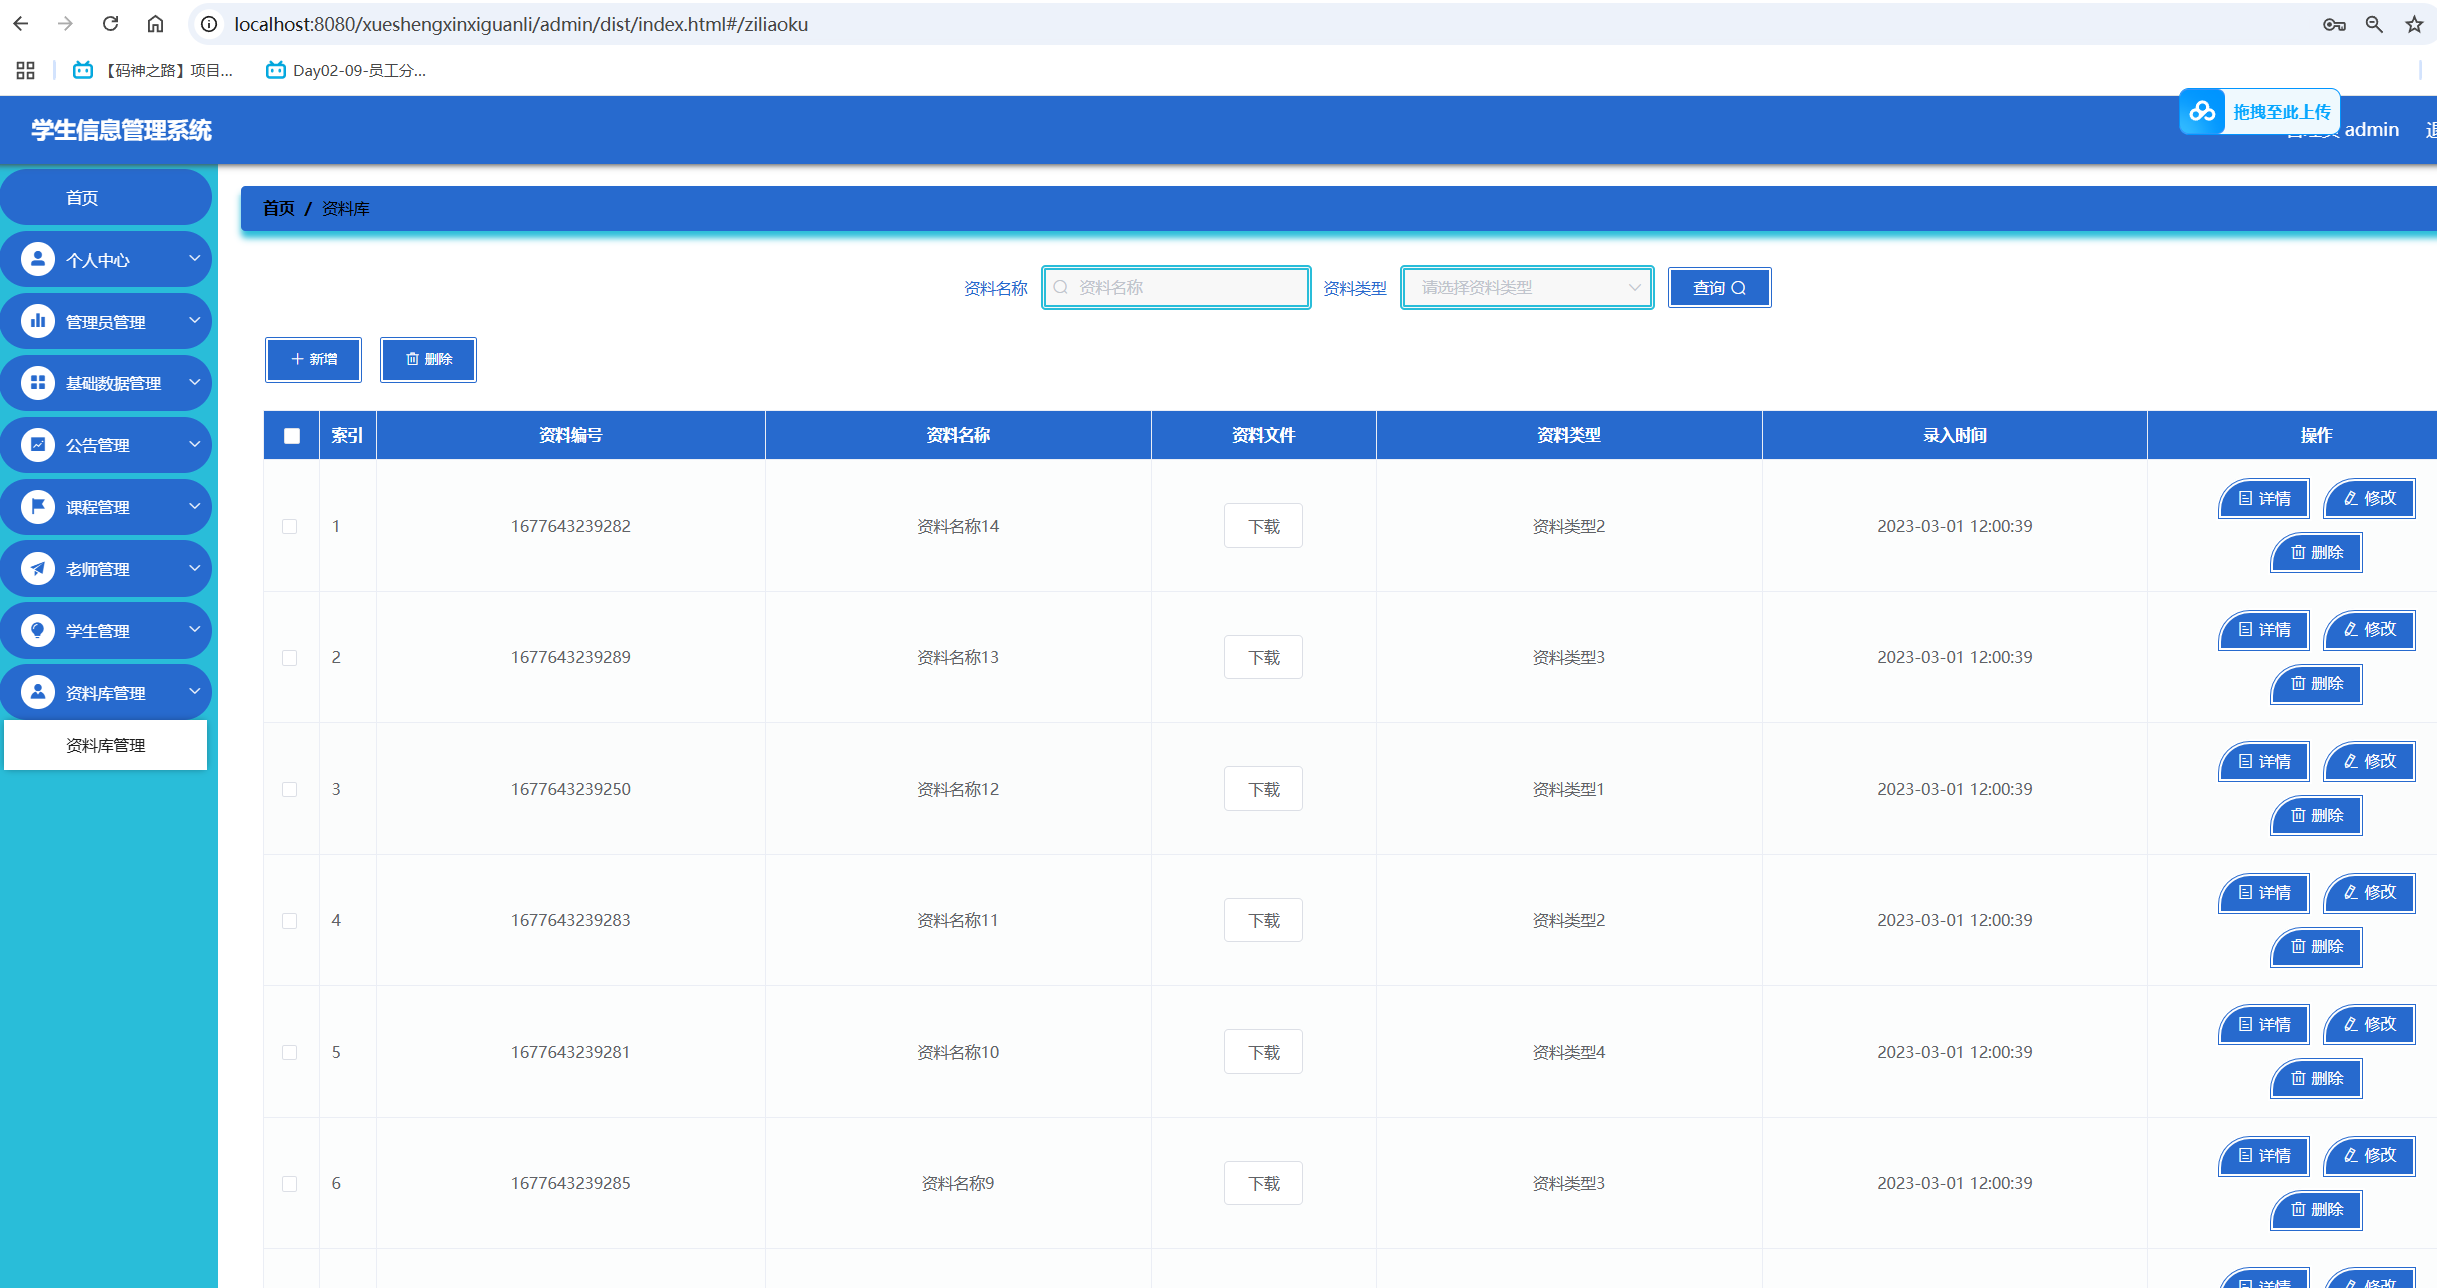2437x1288 pixels.
Task: Click the 个人中心 user icon in sidebar
Action: (x=38, y=260)
